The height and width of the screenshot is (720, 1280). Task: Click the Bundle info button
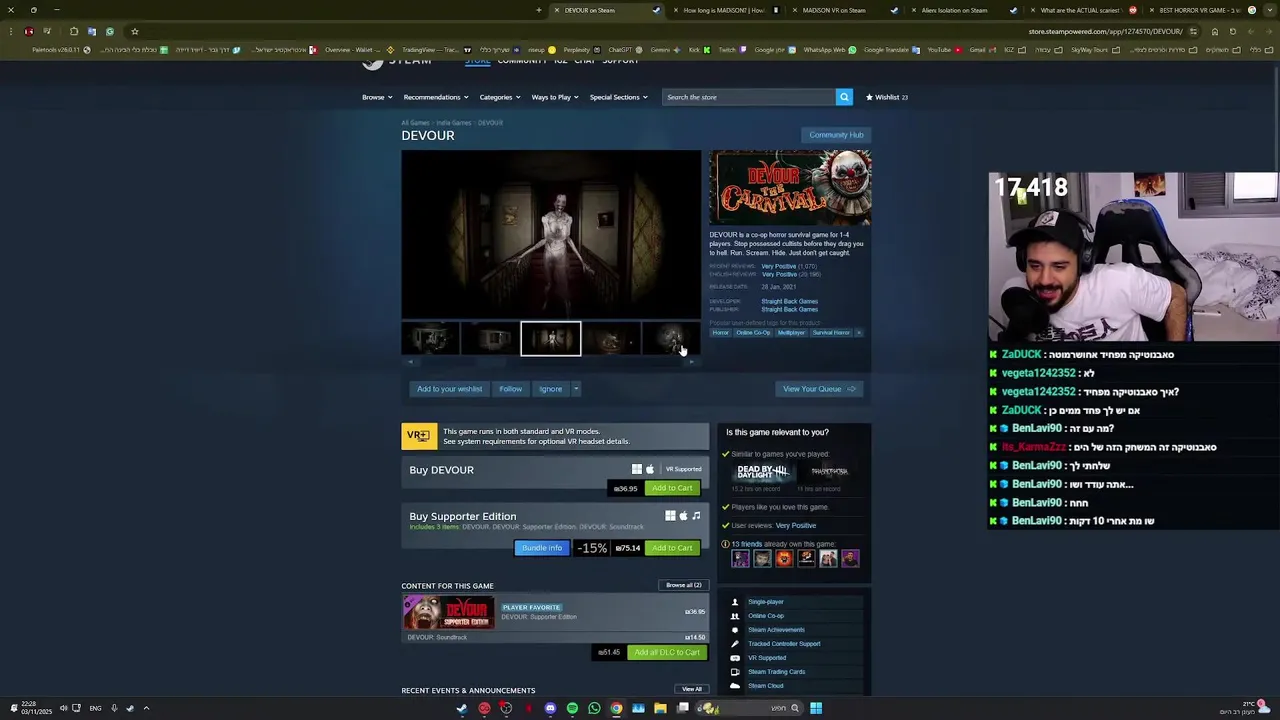click(542, 548)
